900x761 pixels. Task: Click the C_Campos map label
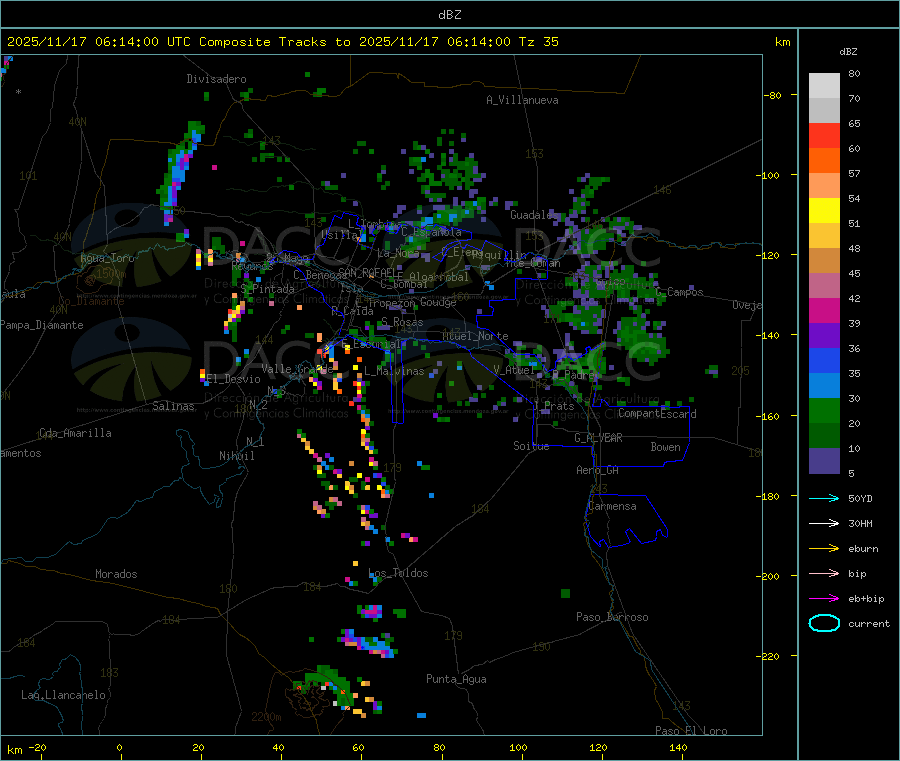[679, 292]
